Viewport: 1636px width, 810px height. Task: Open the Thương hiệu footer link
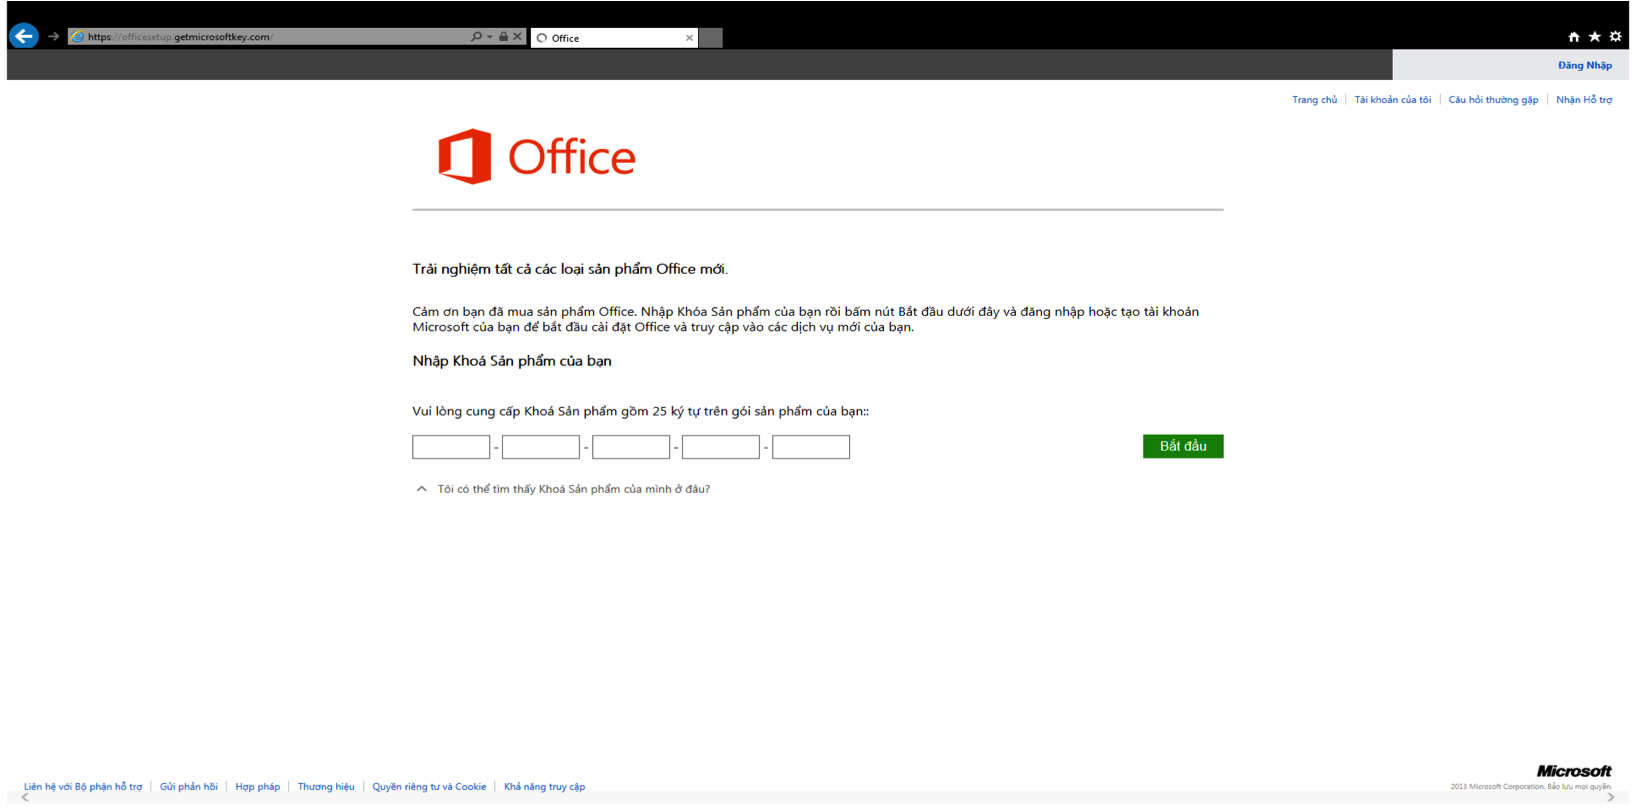pyautogui.click(x=326, y=787)
